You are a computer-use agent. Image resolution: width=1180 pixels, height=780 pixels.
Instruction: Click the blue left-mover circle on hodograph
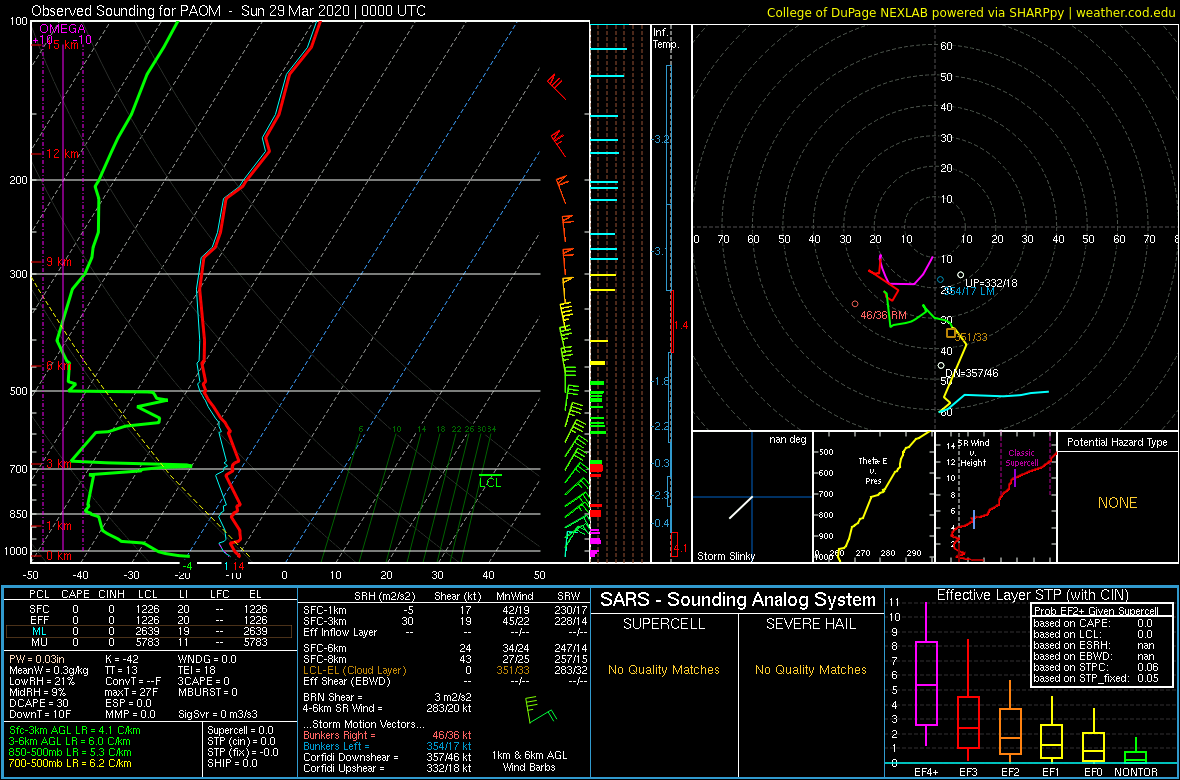tap(940, 280)
